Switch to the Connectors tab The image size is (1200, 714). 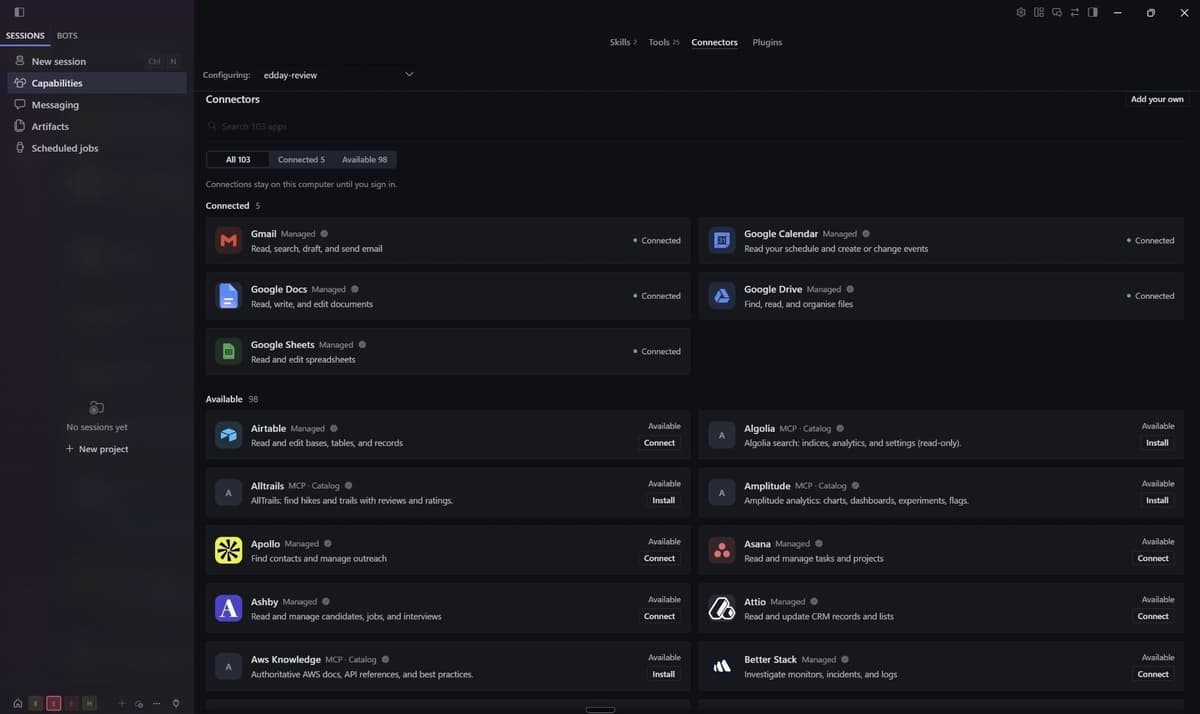click(x=714, y=42)
